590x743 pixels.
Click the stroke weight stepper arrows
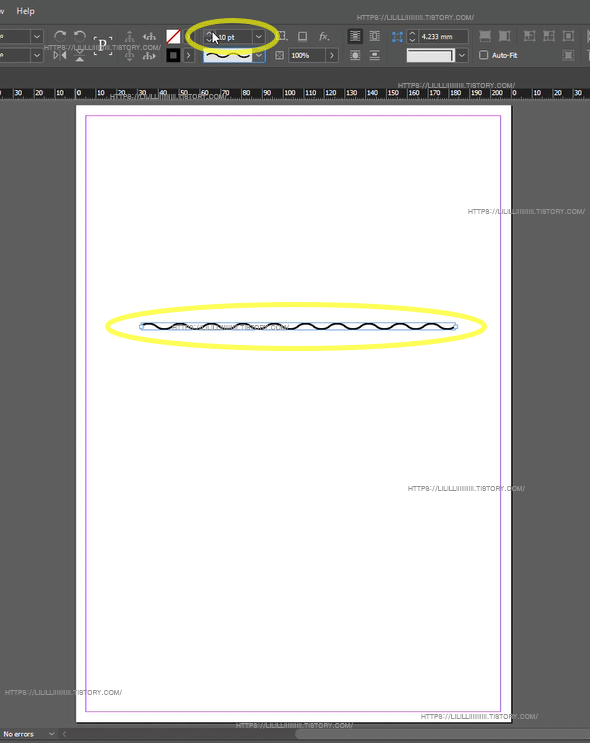pos(209,36)
